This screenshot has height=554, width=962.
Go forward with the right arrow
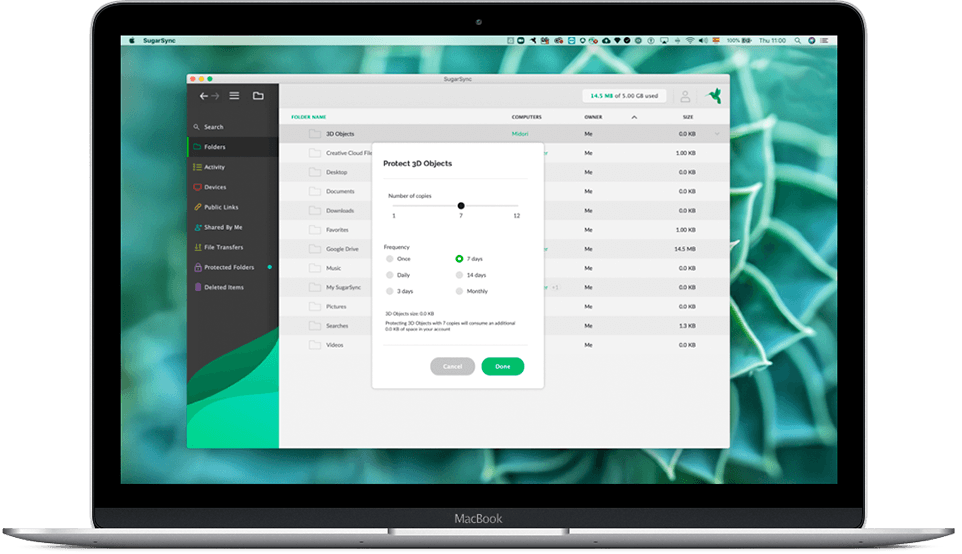(x=215, y=96)
